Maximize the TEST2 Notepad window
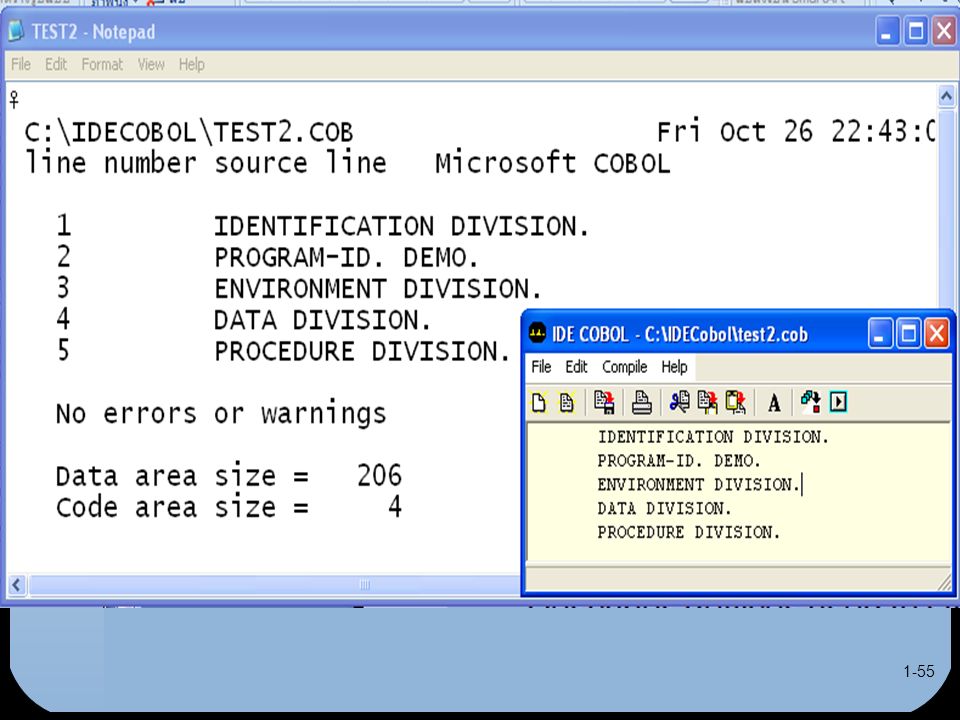This screenshot has height=720, width=960. click(916, 31)
